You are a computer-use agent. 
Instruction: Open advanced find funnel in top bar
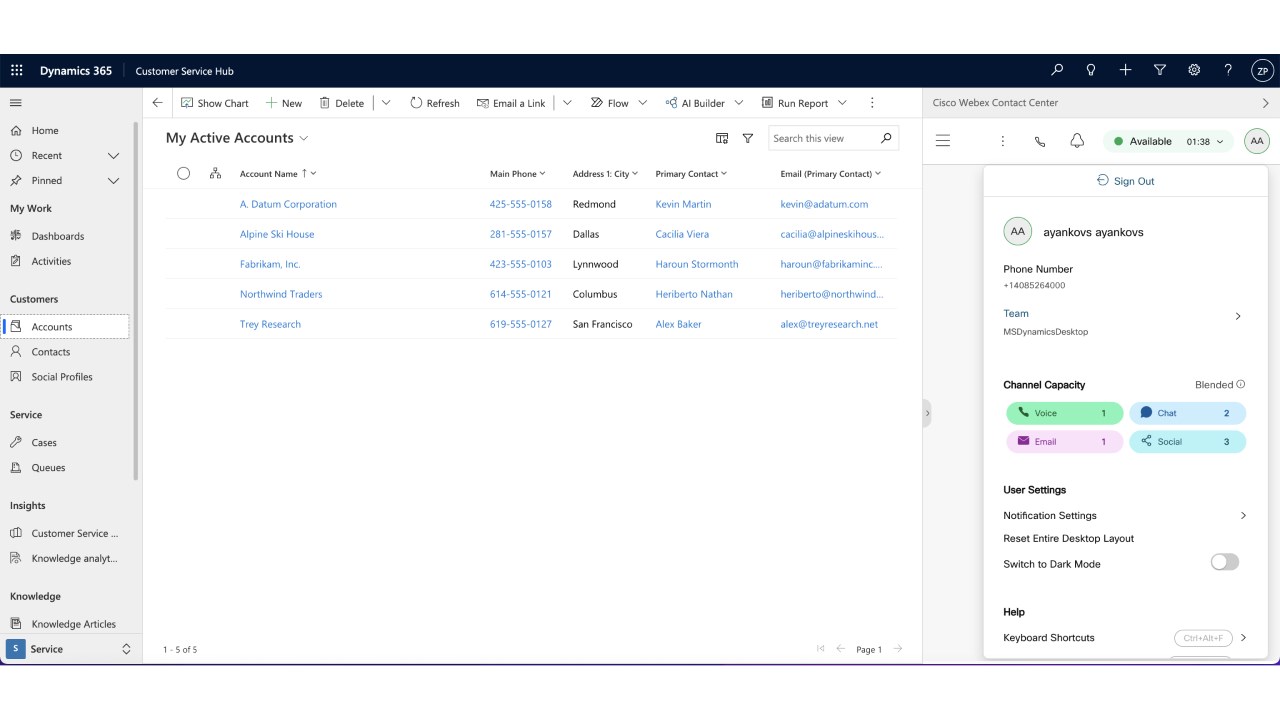click(x=1160, y=70)
